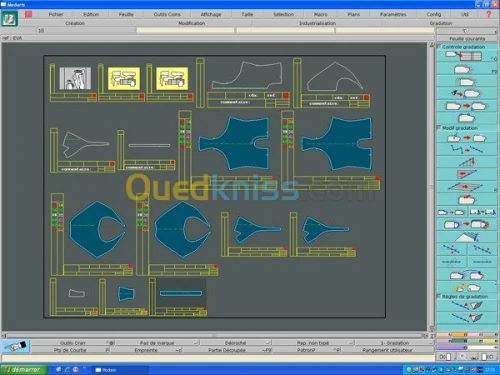Image resolution: width=500 pixels, height=375 pixels.
Task: Toggle Partie Découpée option
Action: (228, 350)
